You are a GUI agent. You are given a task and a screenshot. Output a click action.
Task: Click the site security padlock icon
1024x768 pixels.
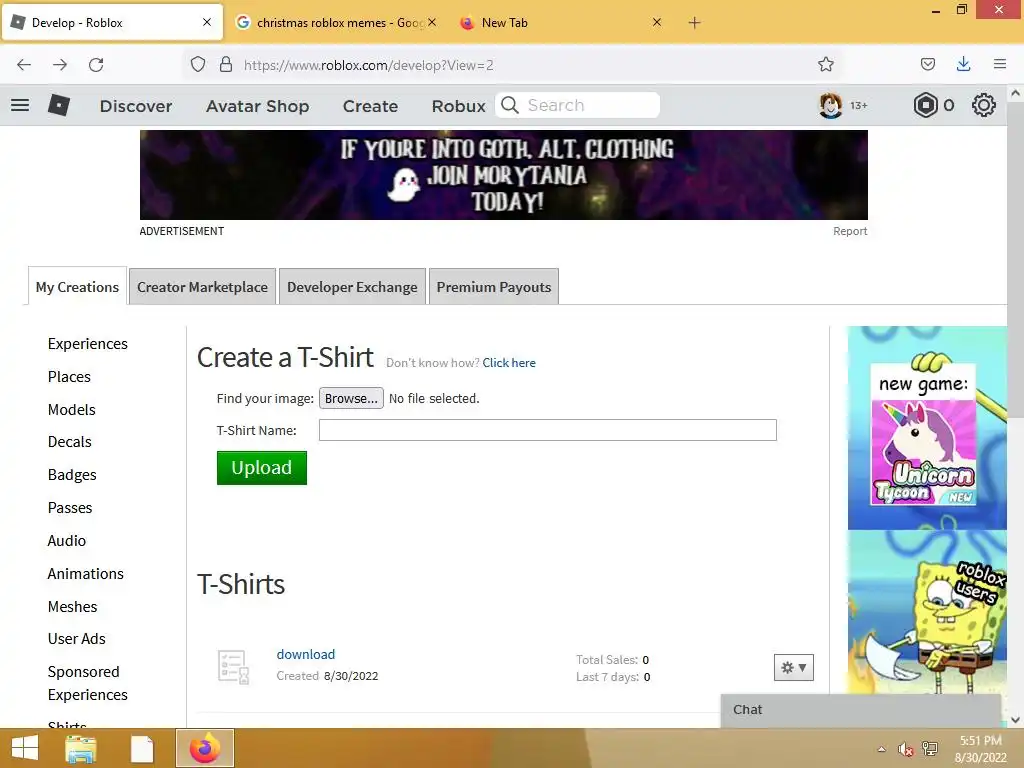pyautogui.click(x=226, y=65)
